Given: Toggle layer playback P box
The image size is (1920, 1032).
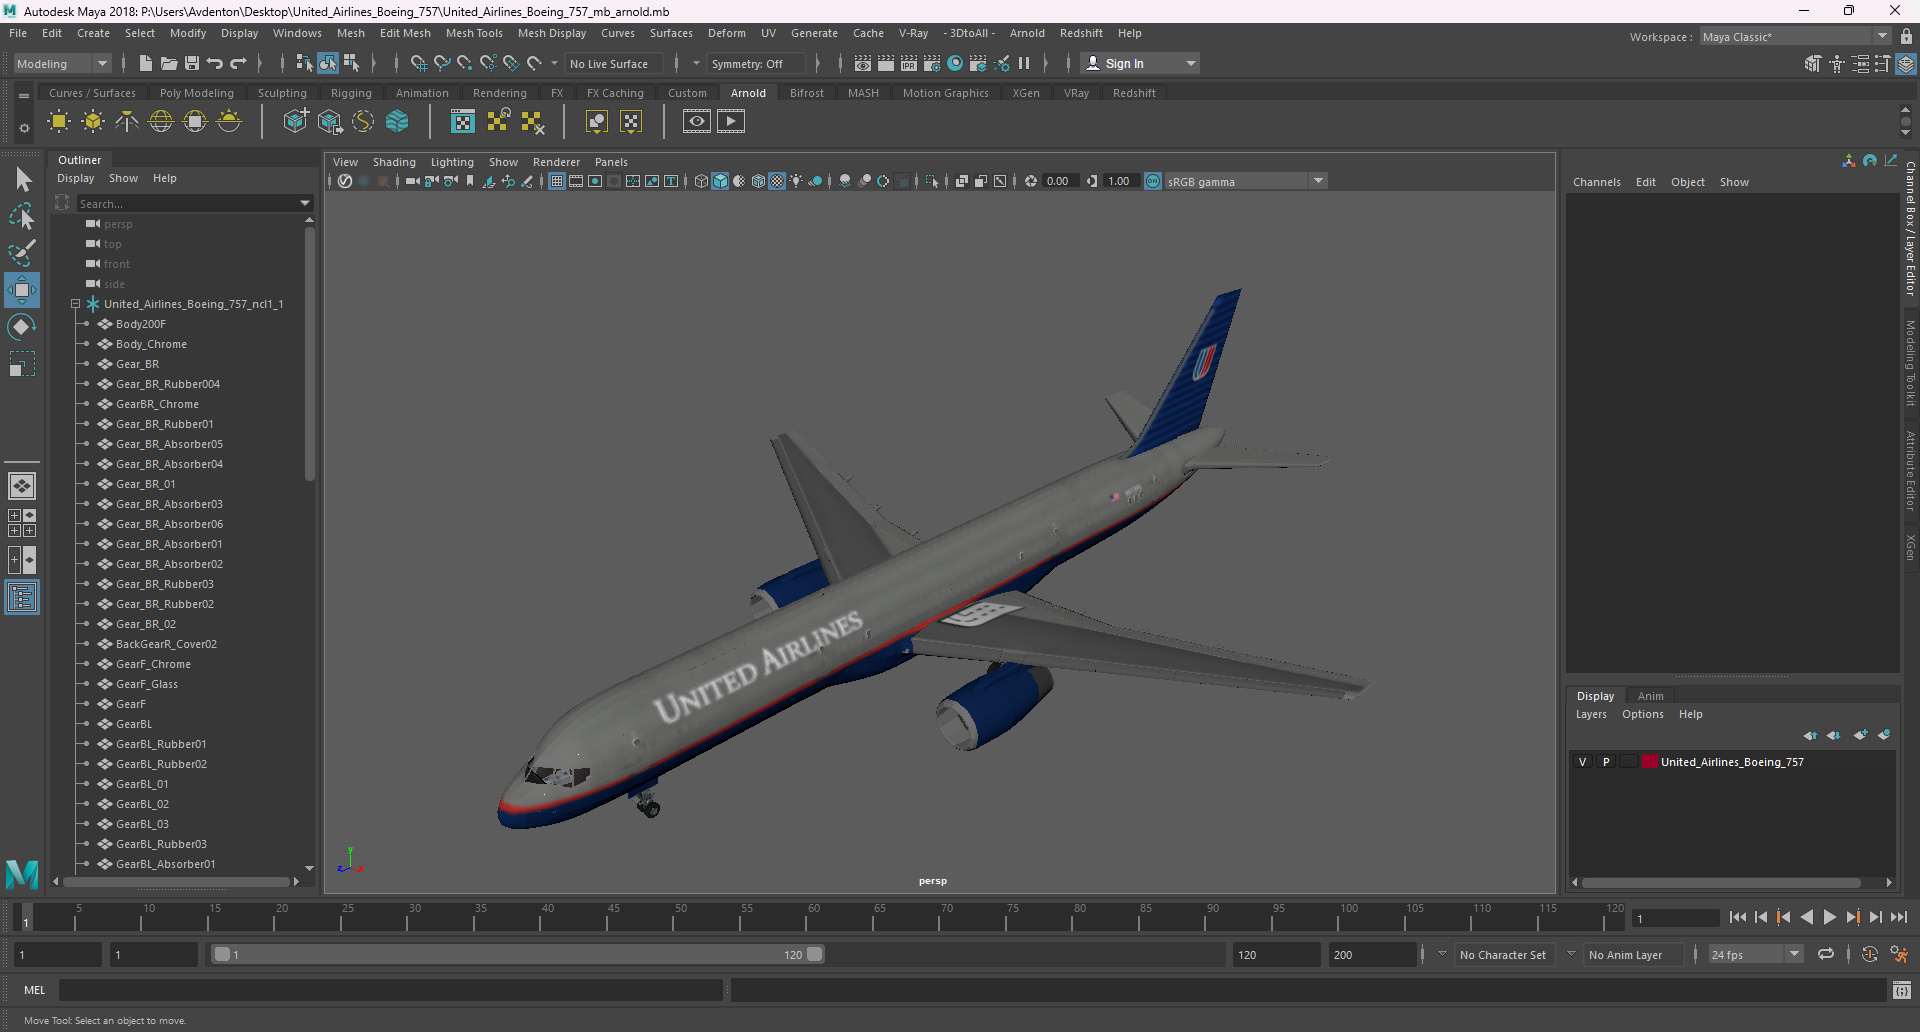Looking at the screenshot, I should point(1606,762).
